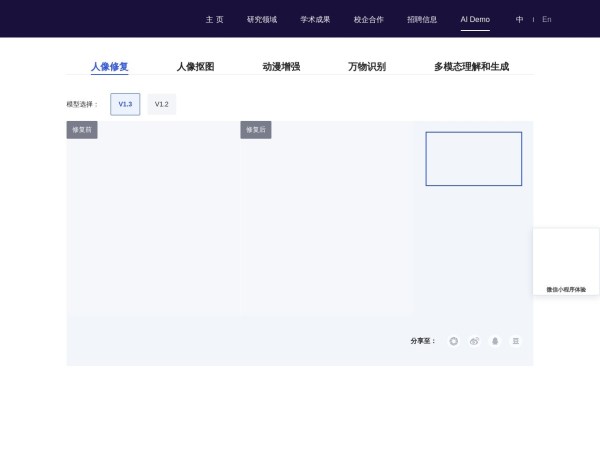The height and width of the screenshot is (450, 600).
Task: Select model version V1.2
Action: click(161, 104)
